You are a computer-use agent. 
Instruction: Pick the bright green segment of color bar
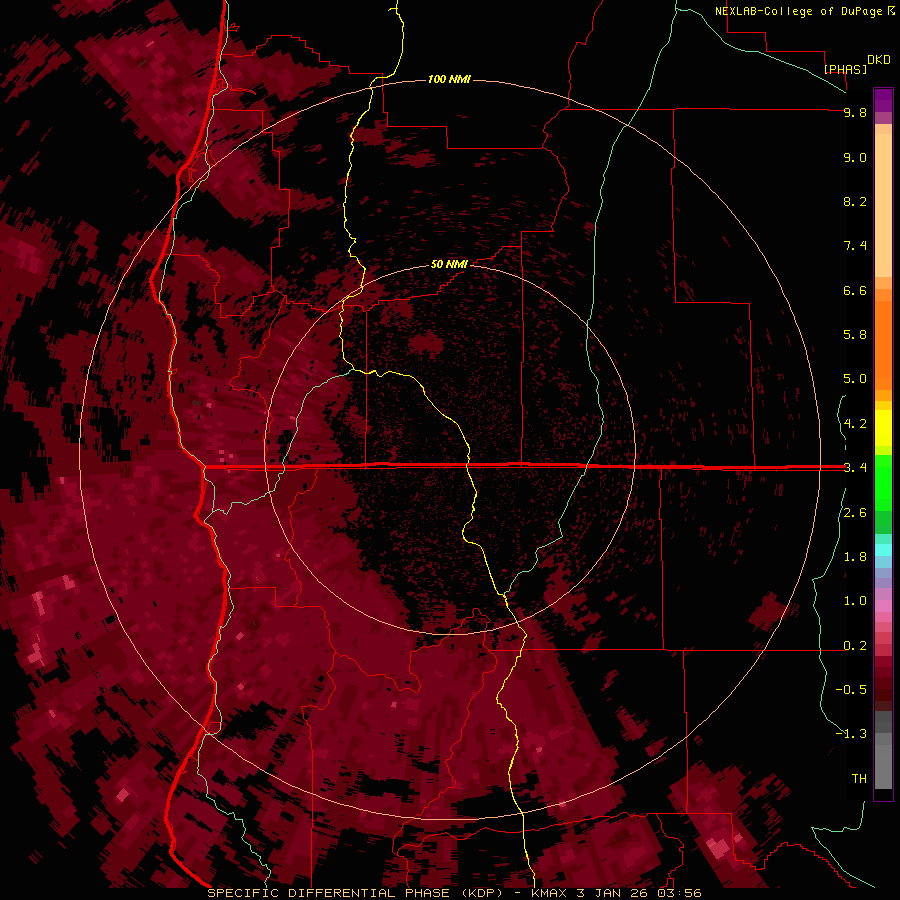pyautogui.click(x=883, y=482)
